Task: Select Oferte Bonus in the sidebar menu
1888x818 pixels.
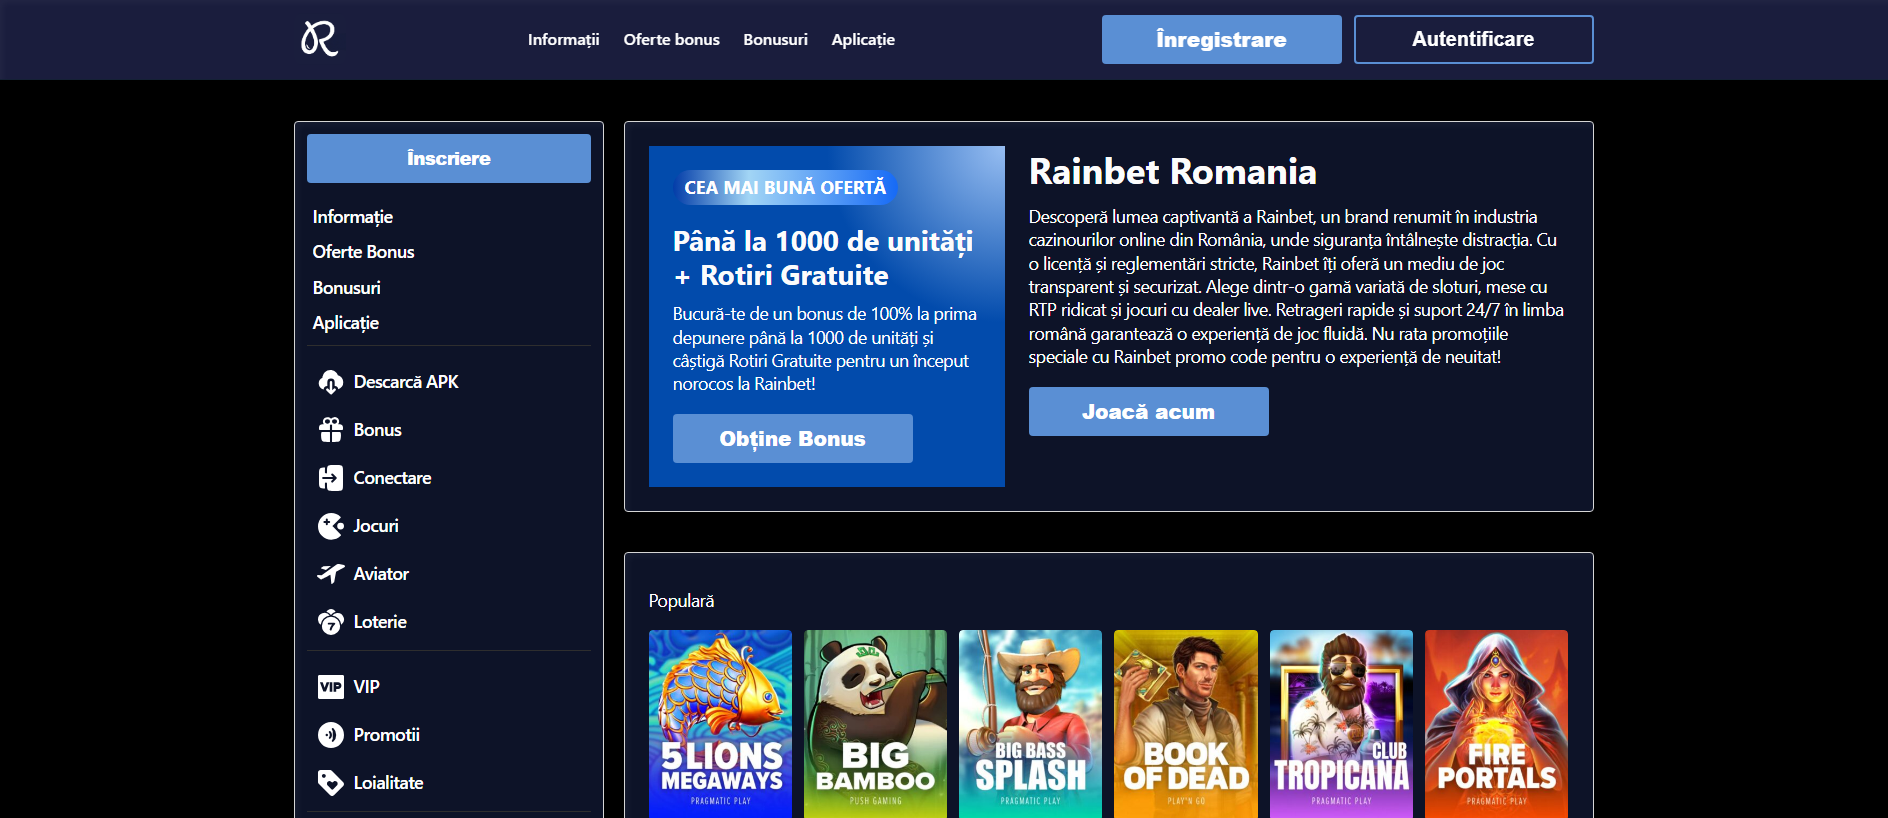Action: (x=364, y=252)
